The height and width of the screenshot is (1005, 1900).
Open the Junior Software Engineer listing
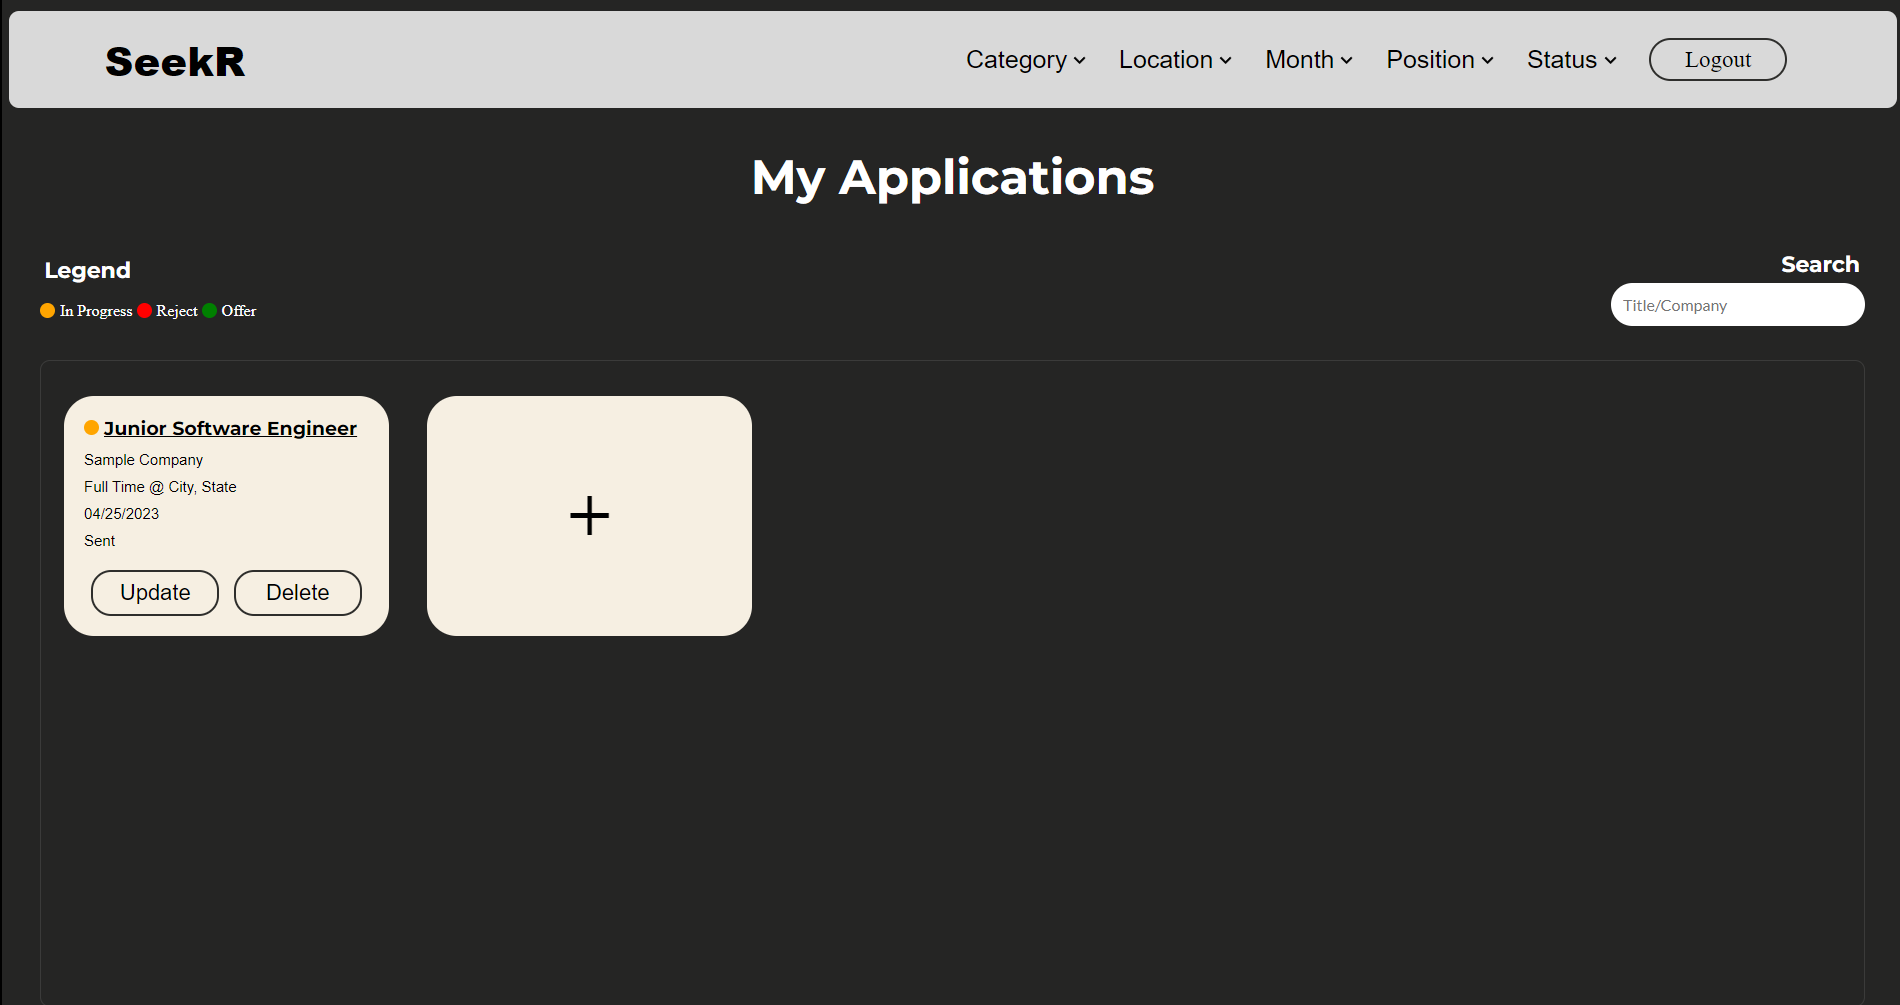pyautogui.click(x=230, y=427)
